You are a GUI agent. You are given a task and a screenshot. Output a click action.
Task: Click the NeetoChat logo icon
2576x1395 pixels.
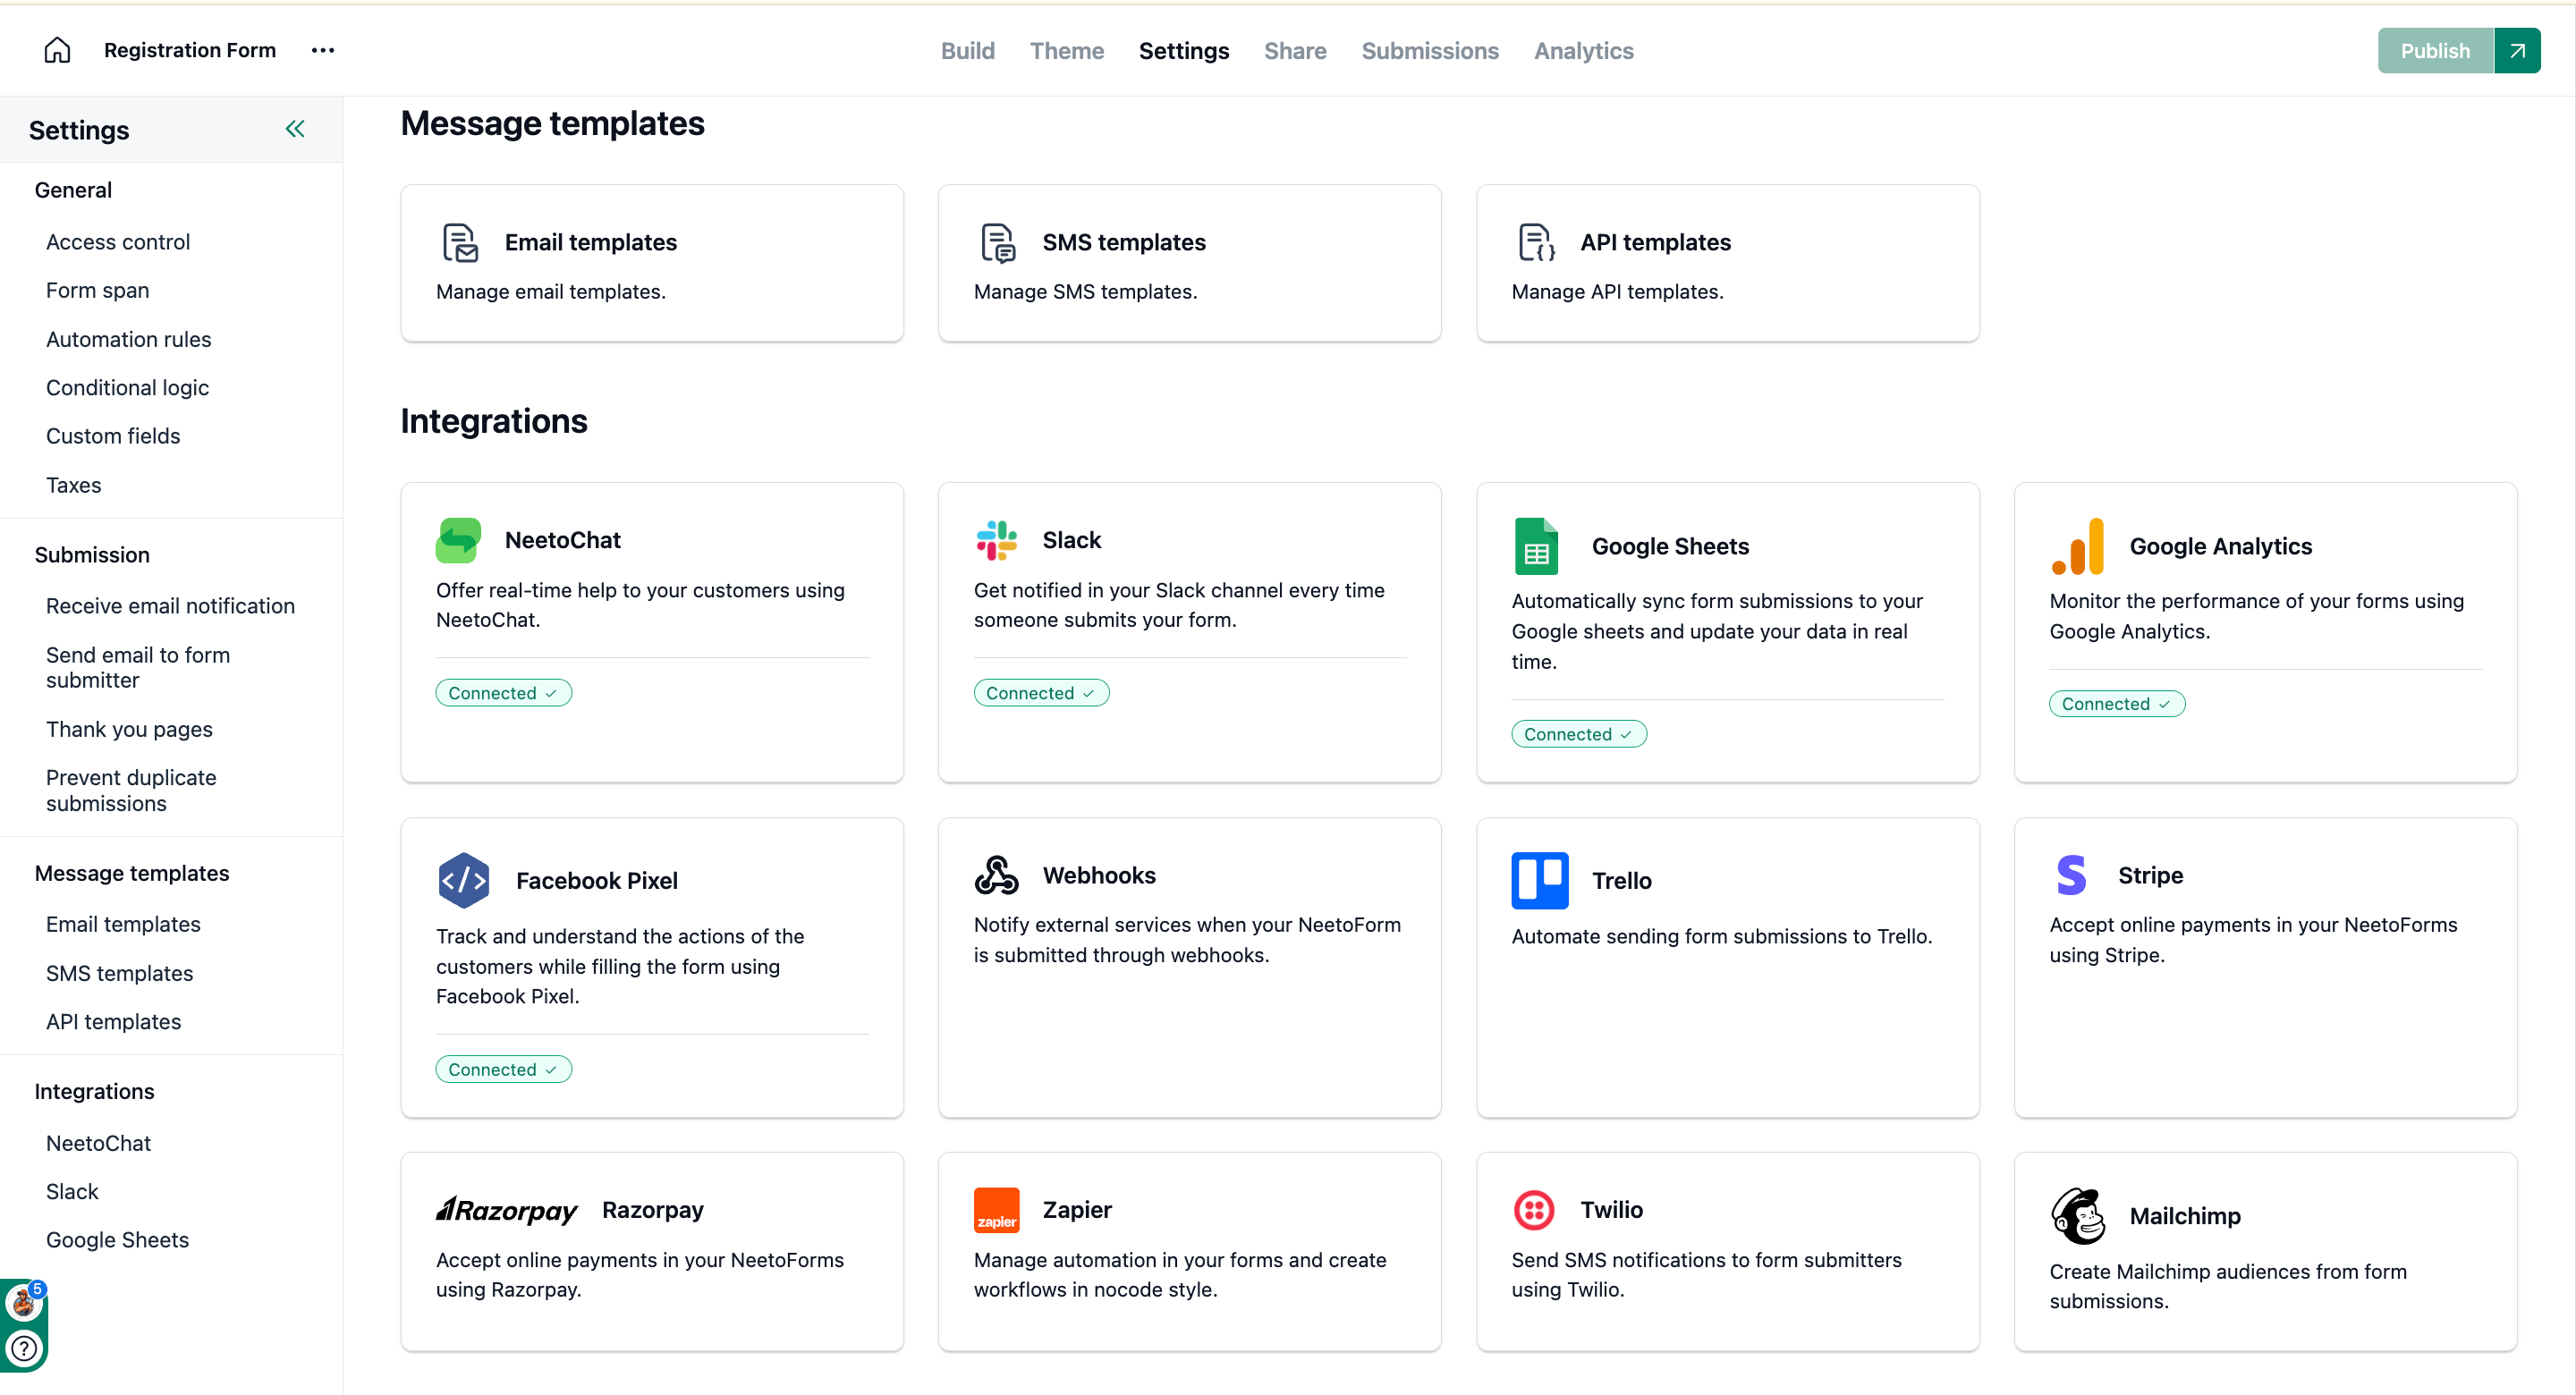459,540
